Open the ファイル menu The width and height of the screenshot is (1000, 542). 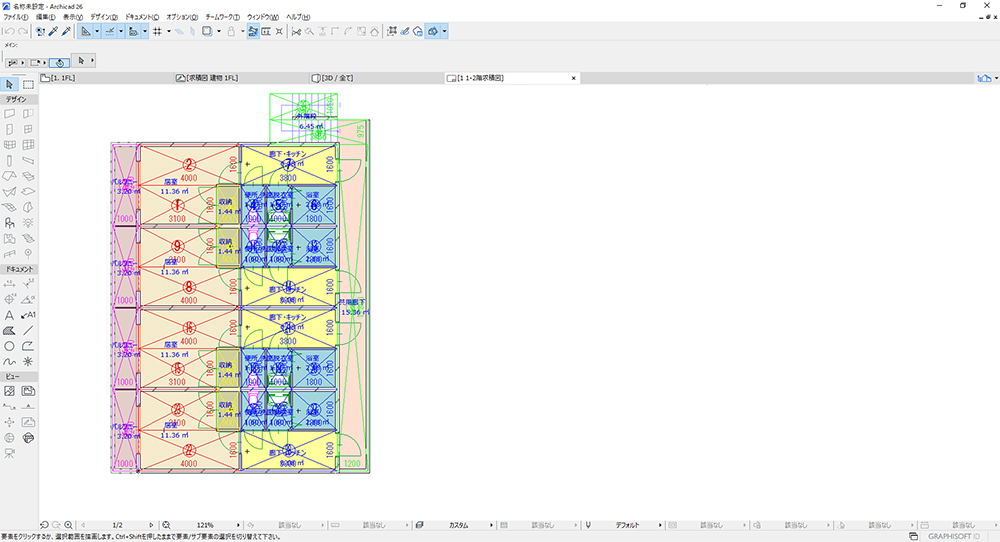[16, 17]
